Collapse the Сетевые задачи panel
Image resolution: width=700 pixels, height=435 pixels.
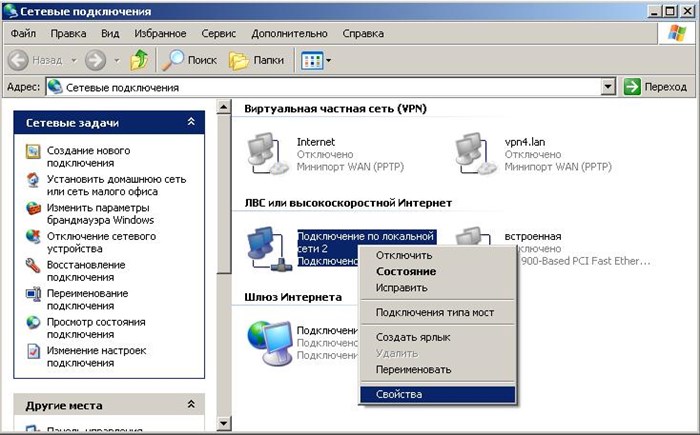191,122
